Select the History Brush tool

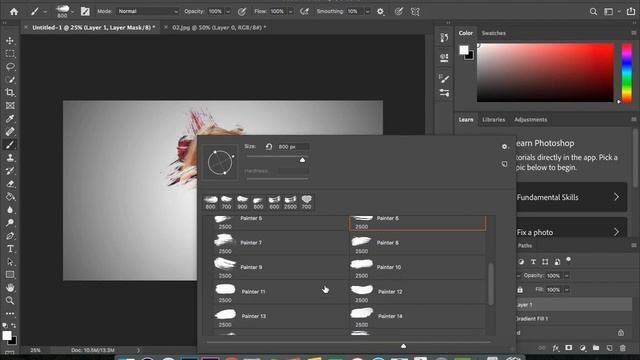[x=10, y=171]
